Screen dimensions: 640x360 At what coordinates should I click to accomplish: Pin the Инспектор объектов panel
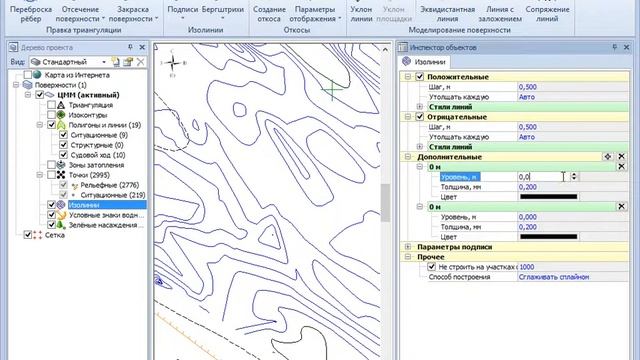tap(614, 47)
